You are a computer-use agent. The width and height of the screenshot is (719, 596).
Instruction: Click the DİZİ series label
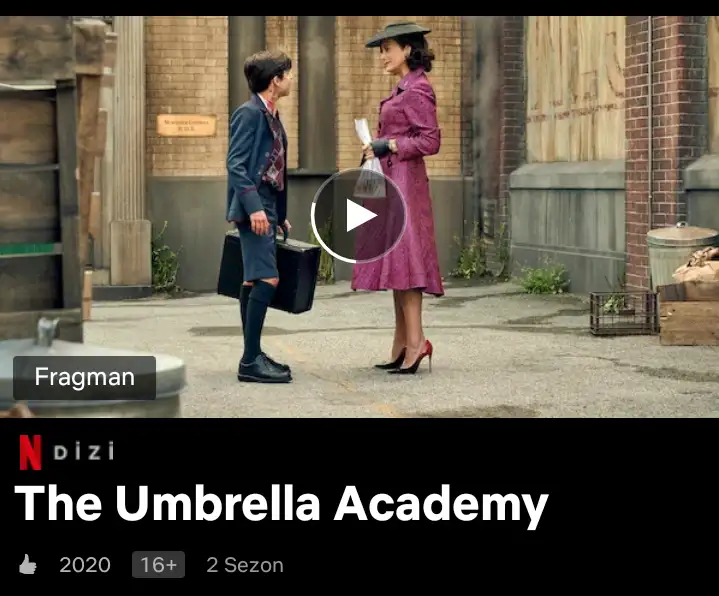[83, 452]
